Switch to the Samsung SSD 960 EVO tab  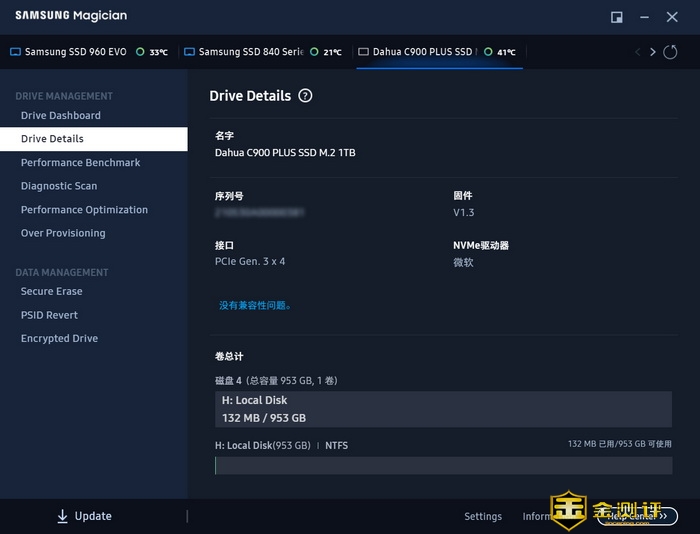[75, 52]
